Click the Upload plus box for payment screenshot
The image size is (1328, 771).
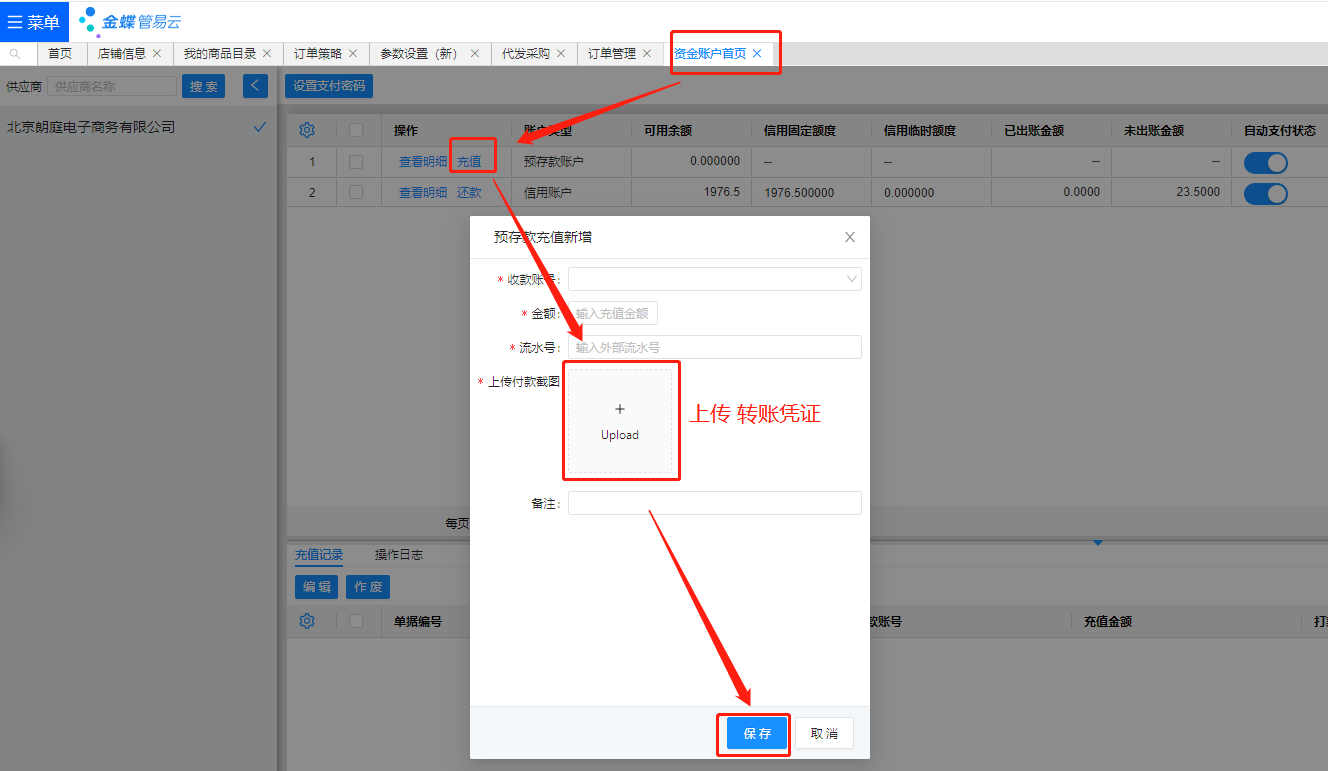coord(620,421)
